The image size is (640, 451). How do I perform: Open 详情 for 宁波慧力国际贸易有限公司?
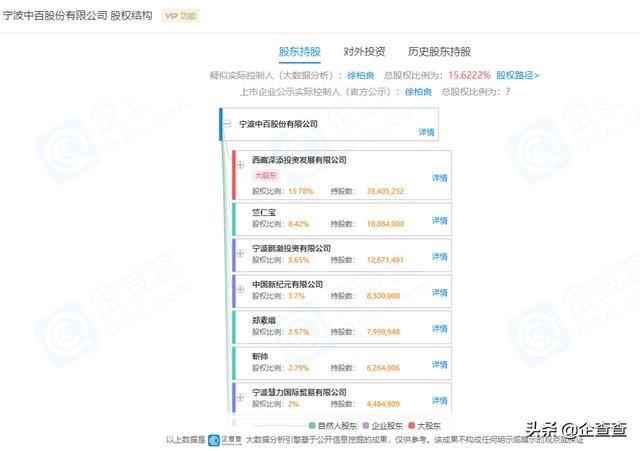[x=440, y=400]
